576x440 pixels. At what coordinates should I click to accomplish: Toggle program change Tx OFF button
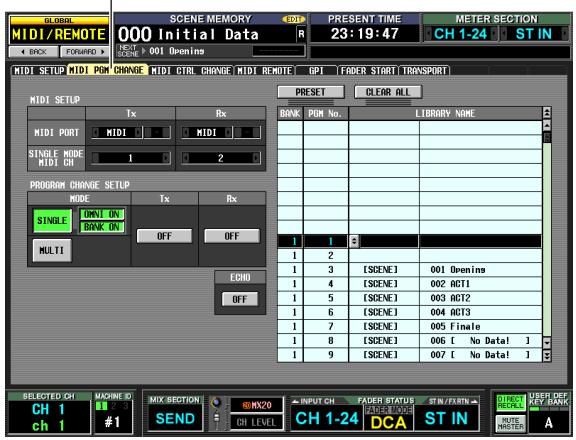coord(164,236)
